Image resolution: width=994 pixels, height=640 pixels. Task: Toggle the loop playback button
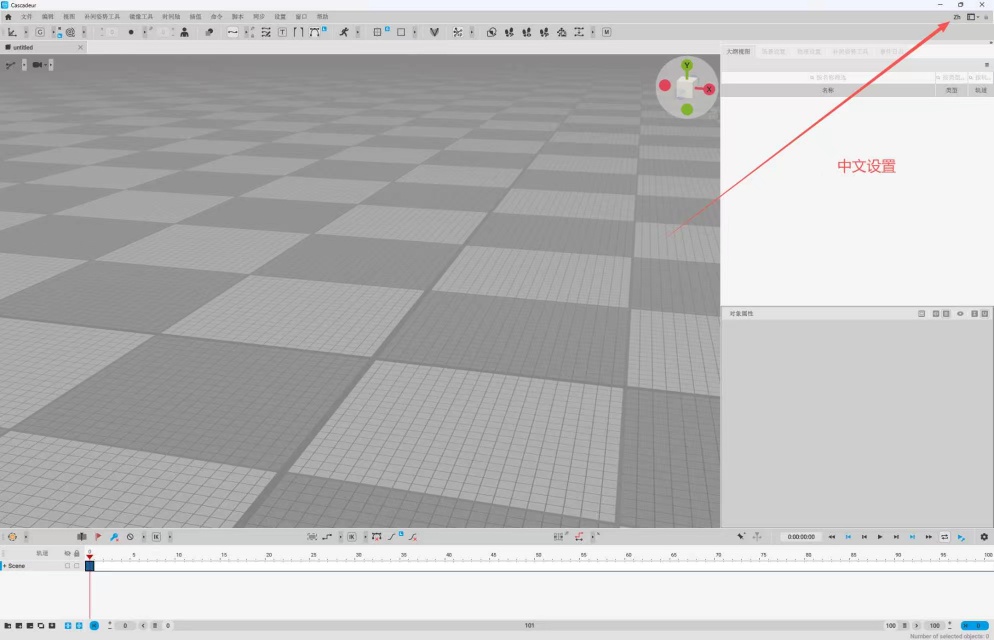[945, 537]
